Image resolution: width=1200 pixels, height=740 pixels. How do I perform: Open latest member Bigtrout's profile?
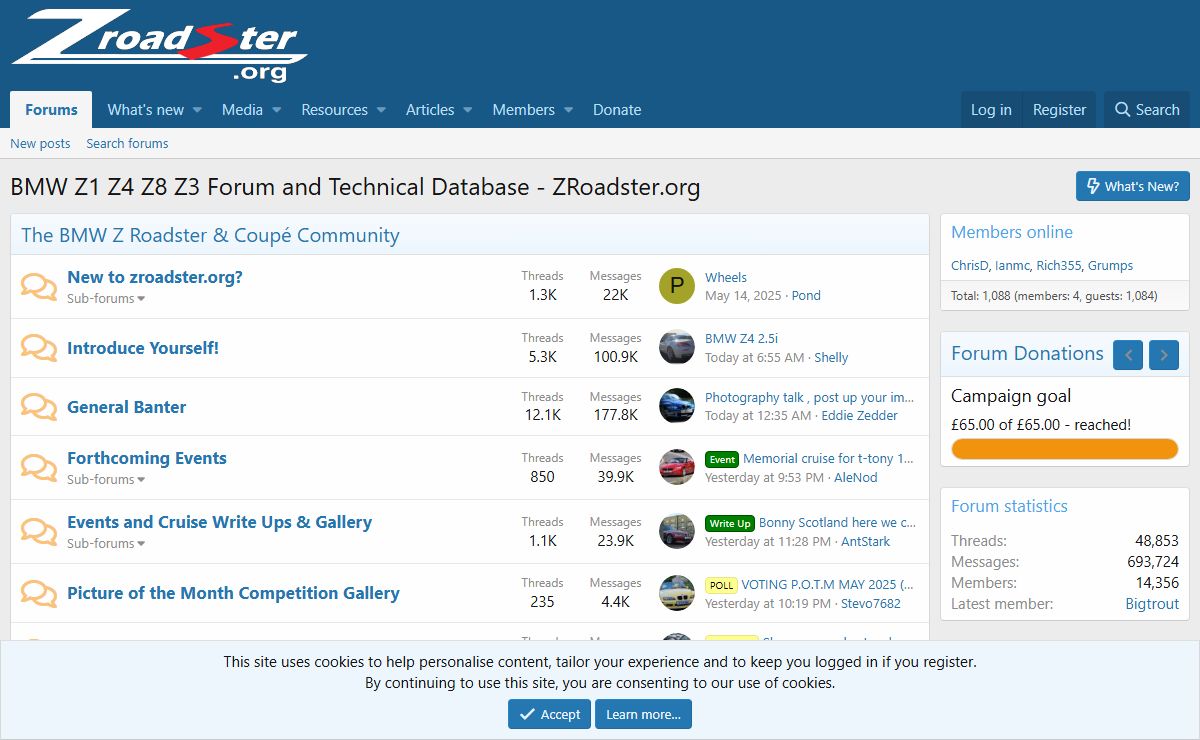pos(1152,604)
